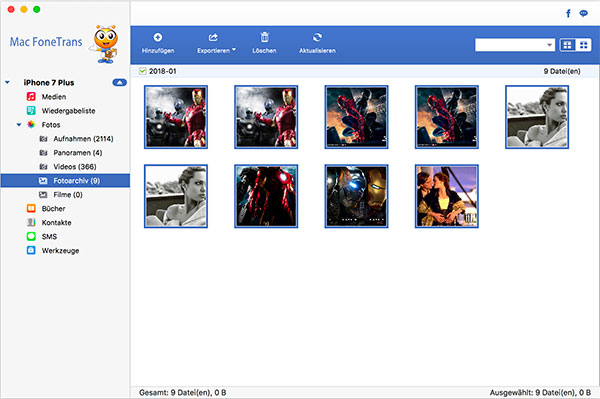Select SMS text in sidebar
Viewport: 600px width, 399px height.
click(49, 236)
